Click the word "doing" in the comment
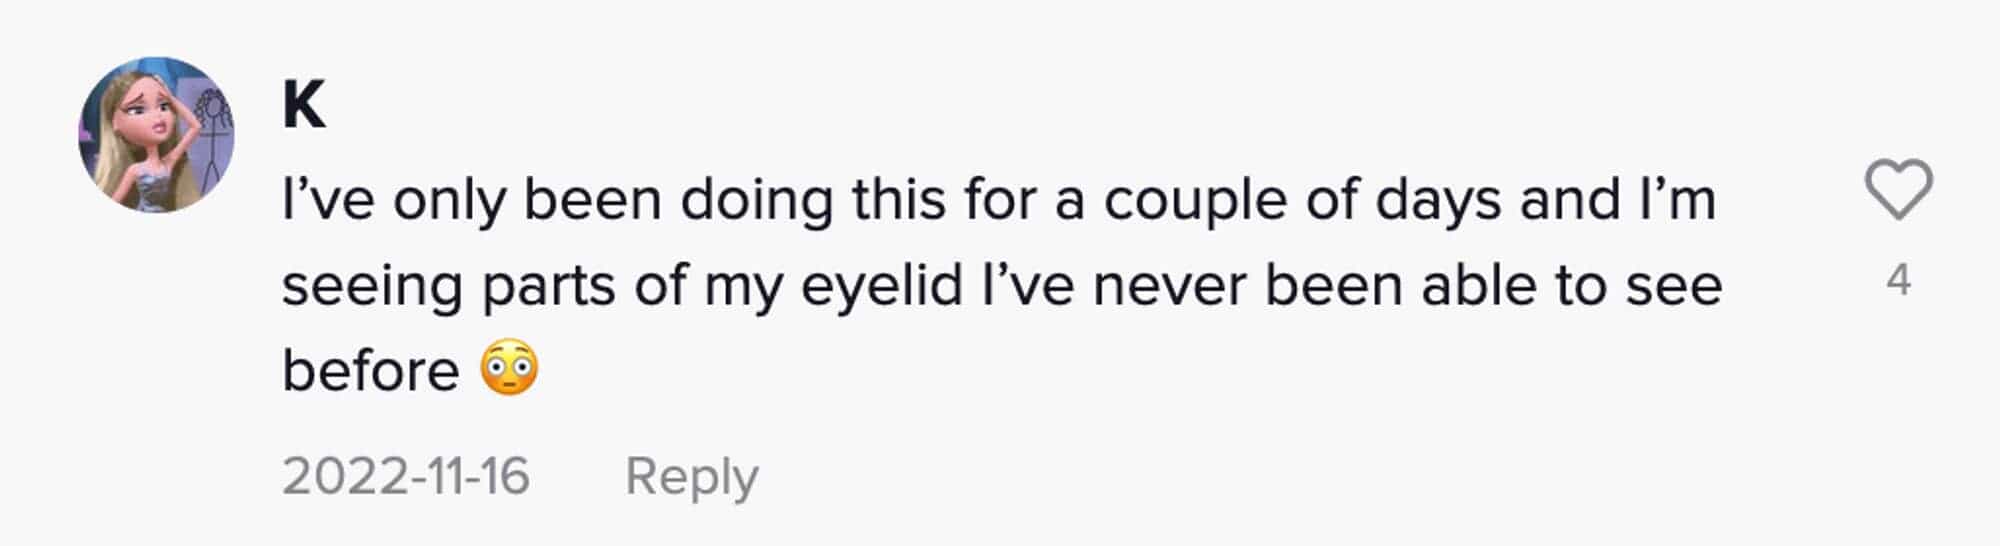2000x546 pixels. click(x=756, y=200)
